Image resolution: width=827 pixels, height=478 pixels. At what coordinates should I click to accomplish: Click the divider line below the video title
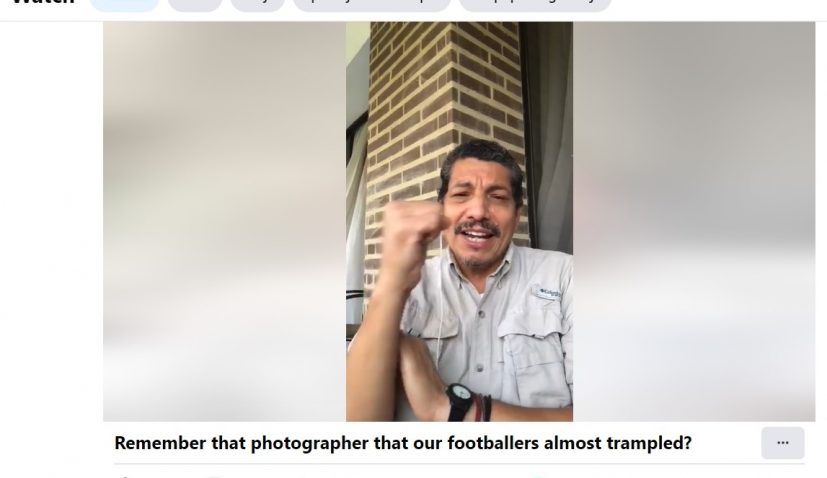(x=459, y=464)
